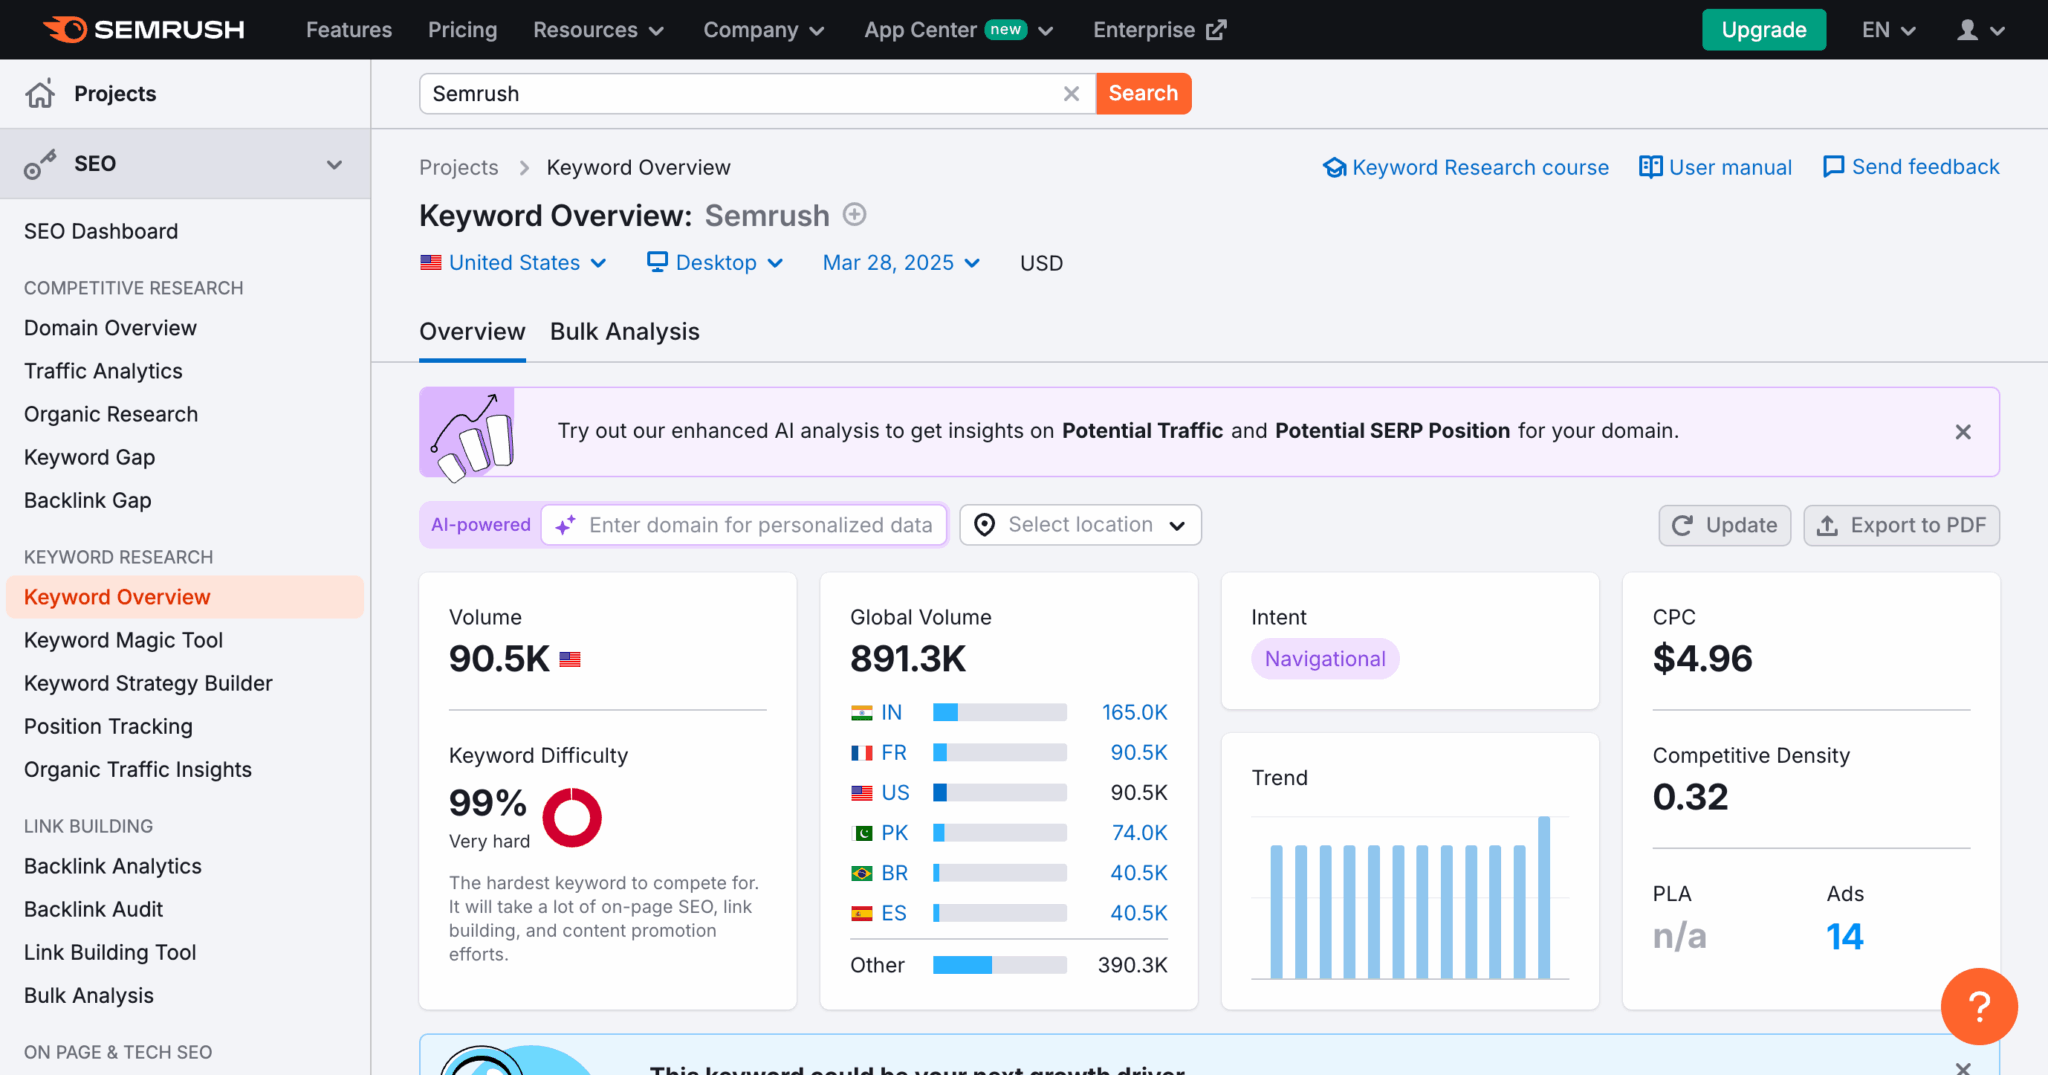2048x1075 pixels.
Task: Expand the Resources menu
Action: 598,30
